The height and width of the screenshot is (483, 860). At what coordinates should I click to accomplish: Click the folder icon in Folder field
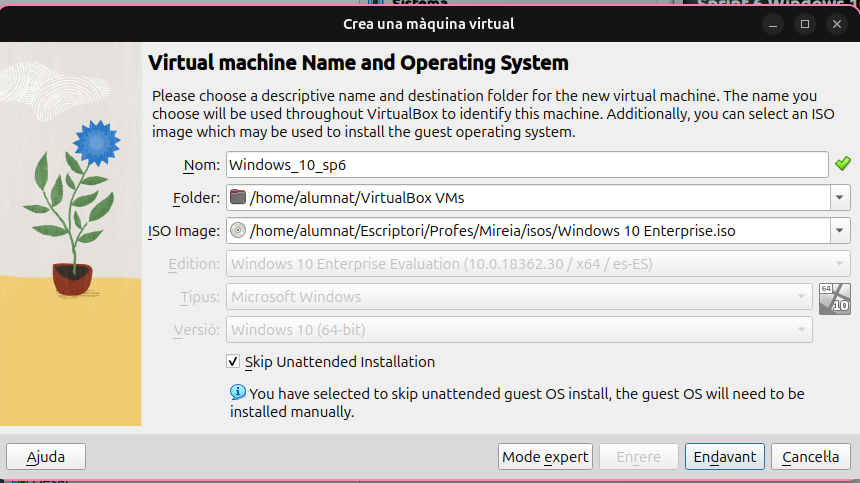(x=238, y=197)
